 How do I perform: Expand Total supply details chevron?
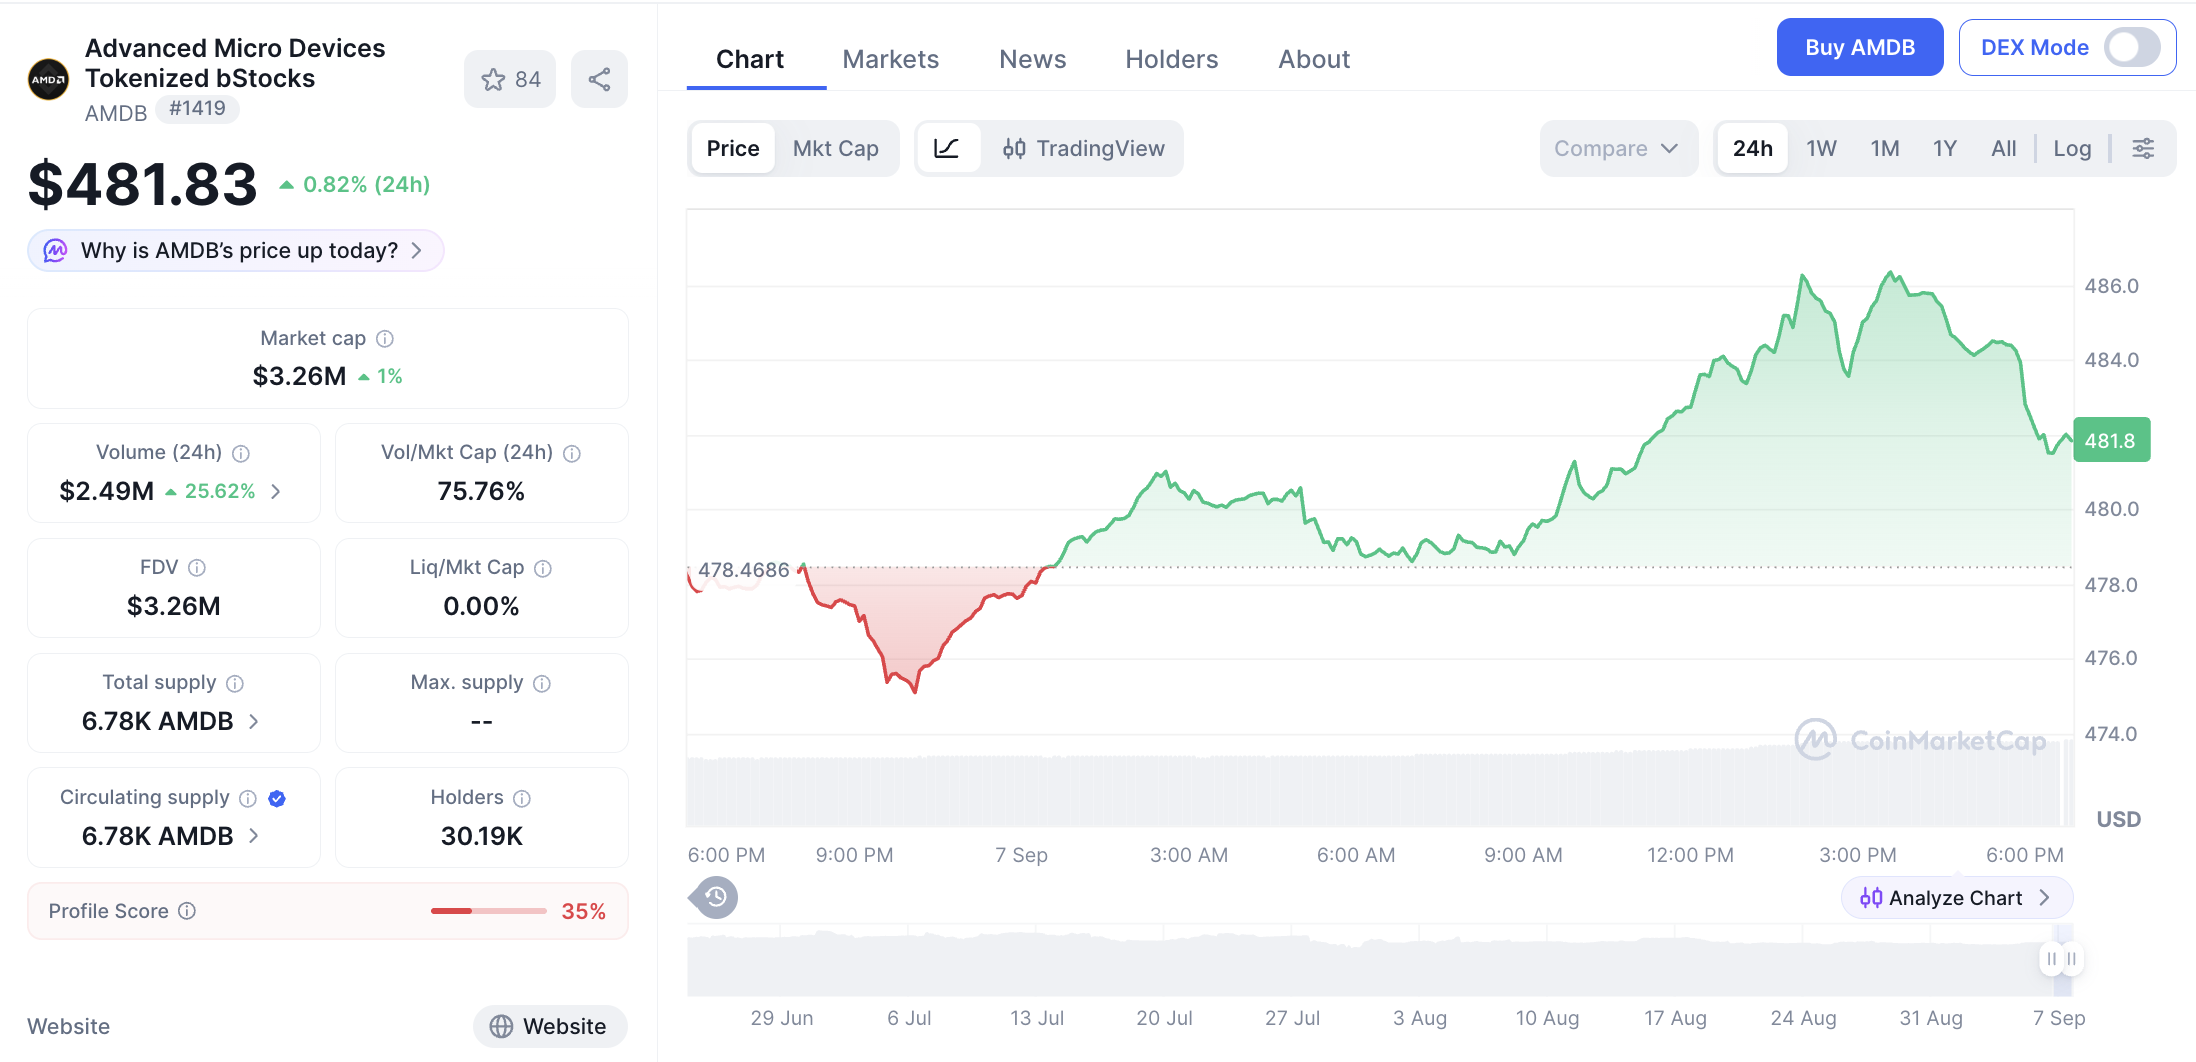(x=254, y=721)
